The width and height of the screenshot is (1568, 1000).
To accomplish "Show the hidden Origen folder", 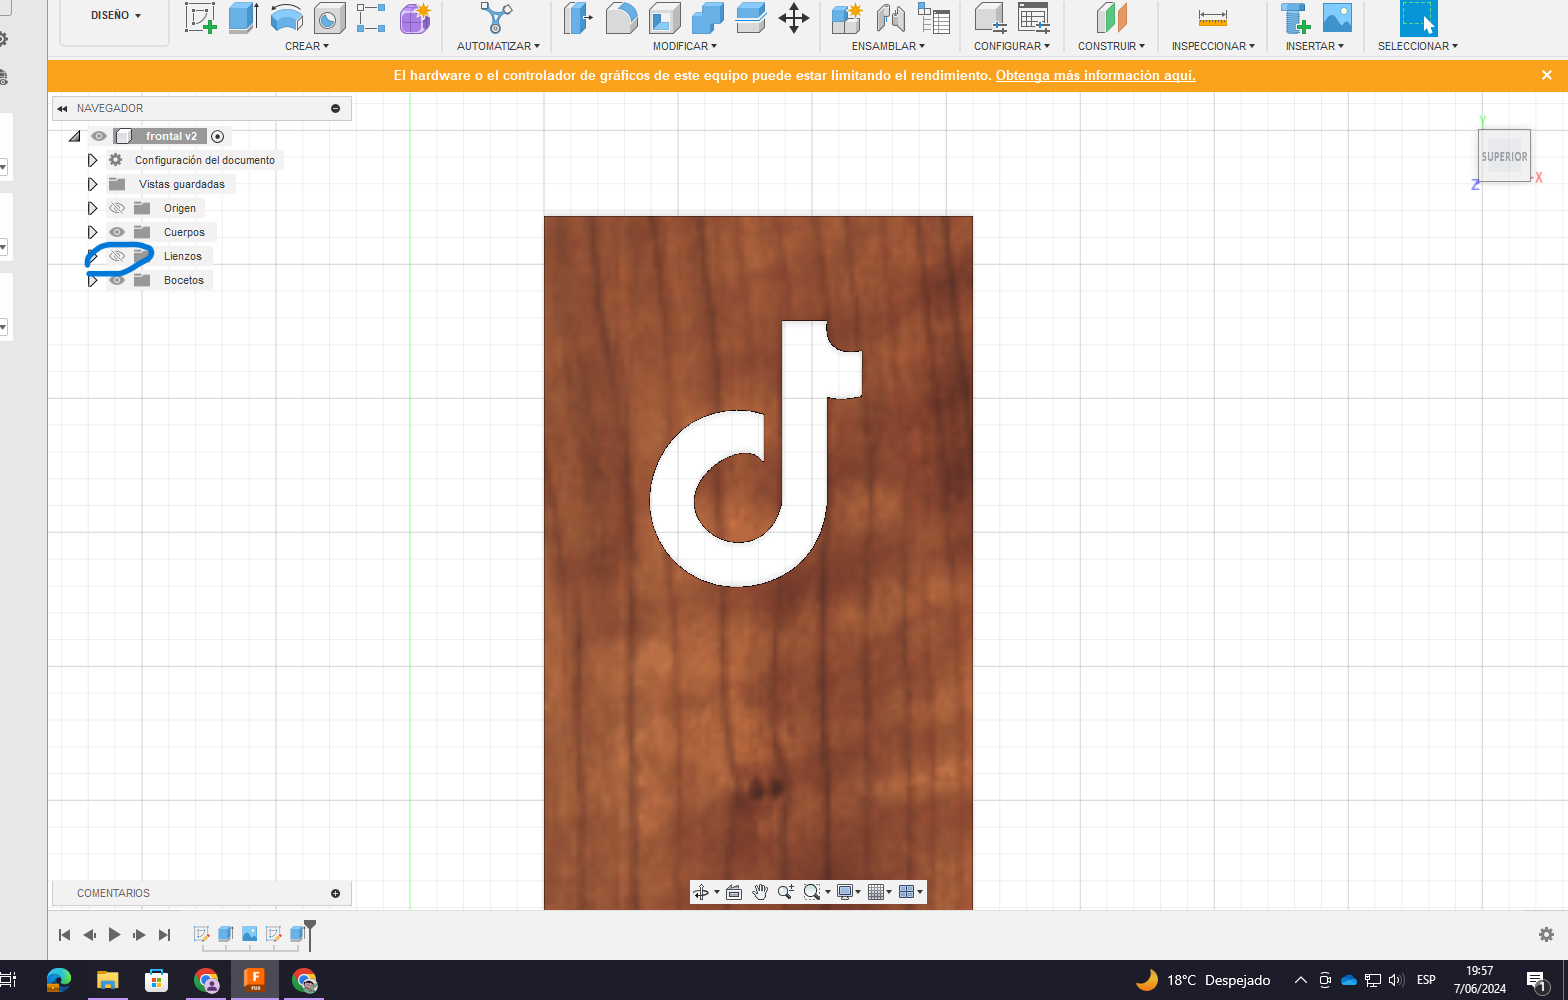I will pos(117,208).
